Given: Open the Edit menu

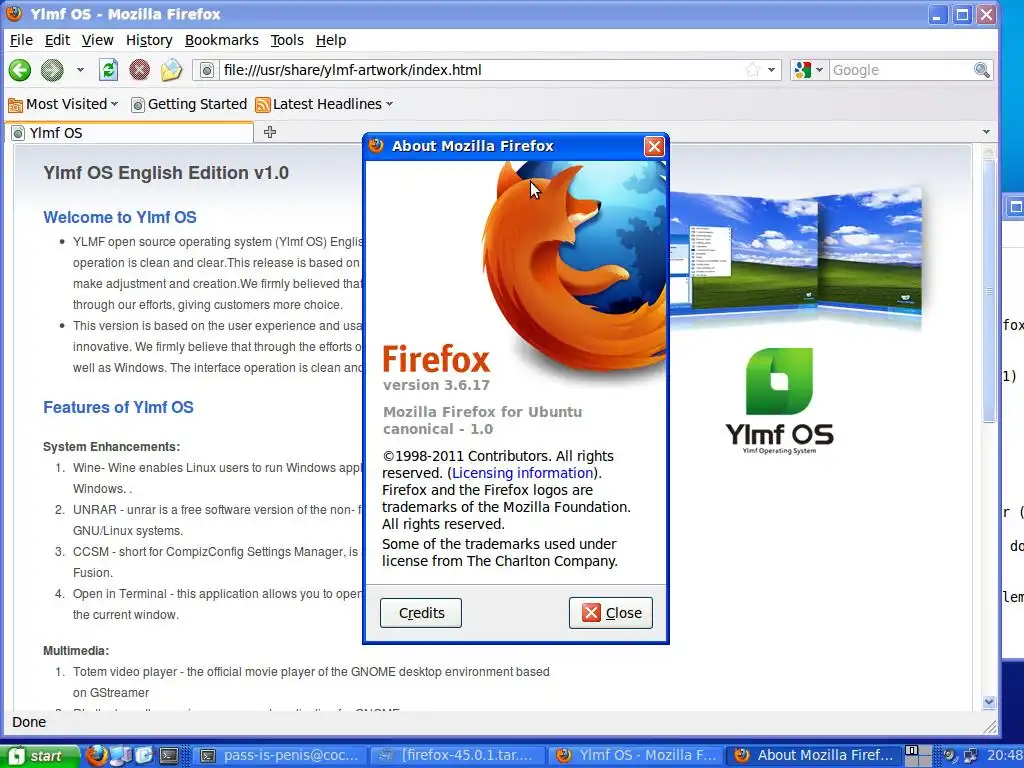Looking at the screenshot, I should pos(57,40).
